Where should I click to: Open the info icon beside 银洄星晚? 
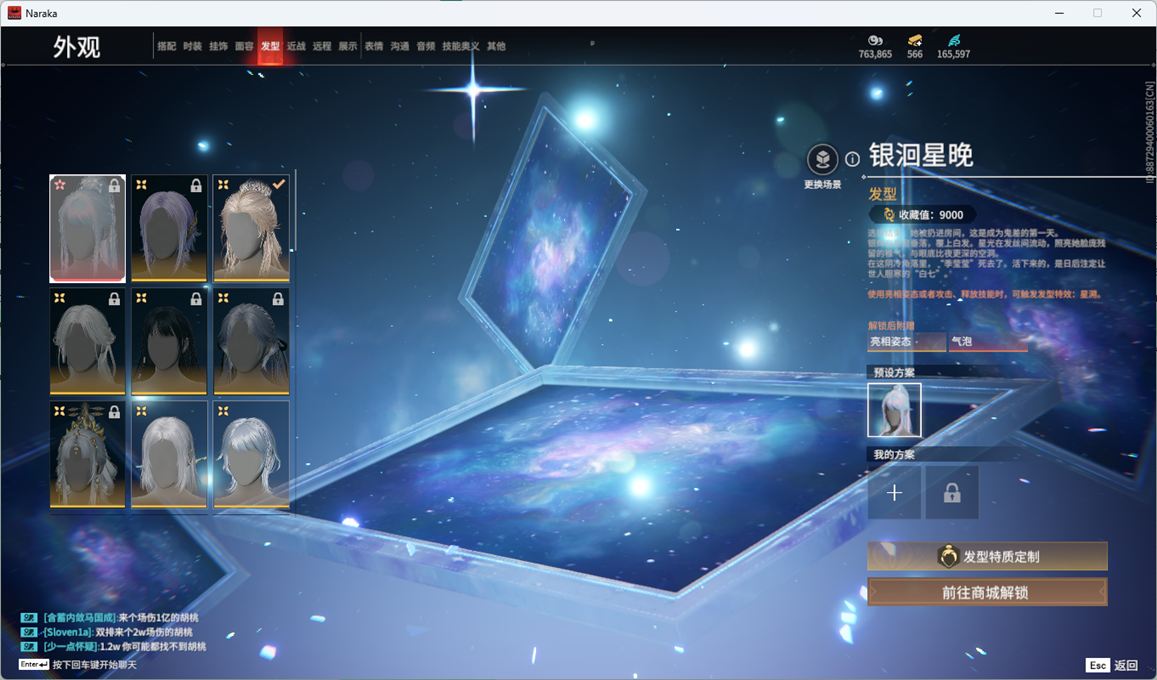pyautogui.click(x=852, y=159)
